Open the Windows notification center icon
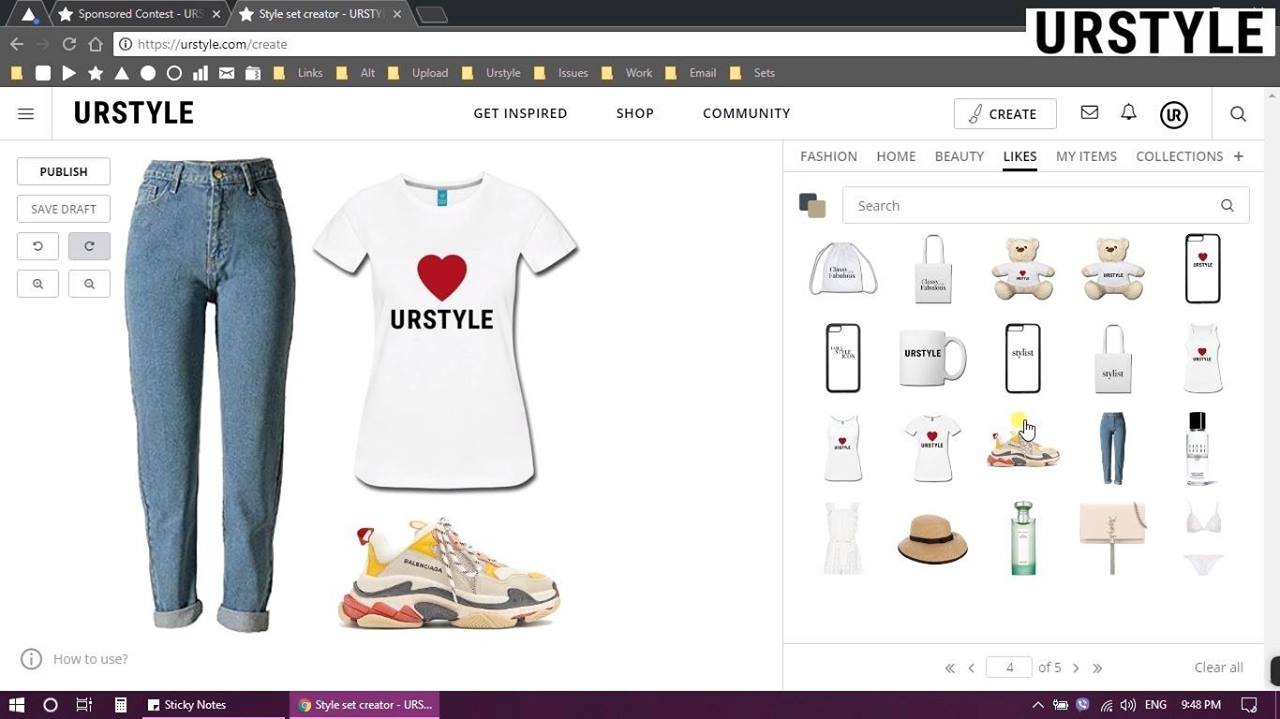1280x719 pixels. click(1249, 705)
